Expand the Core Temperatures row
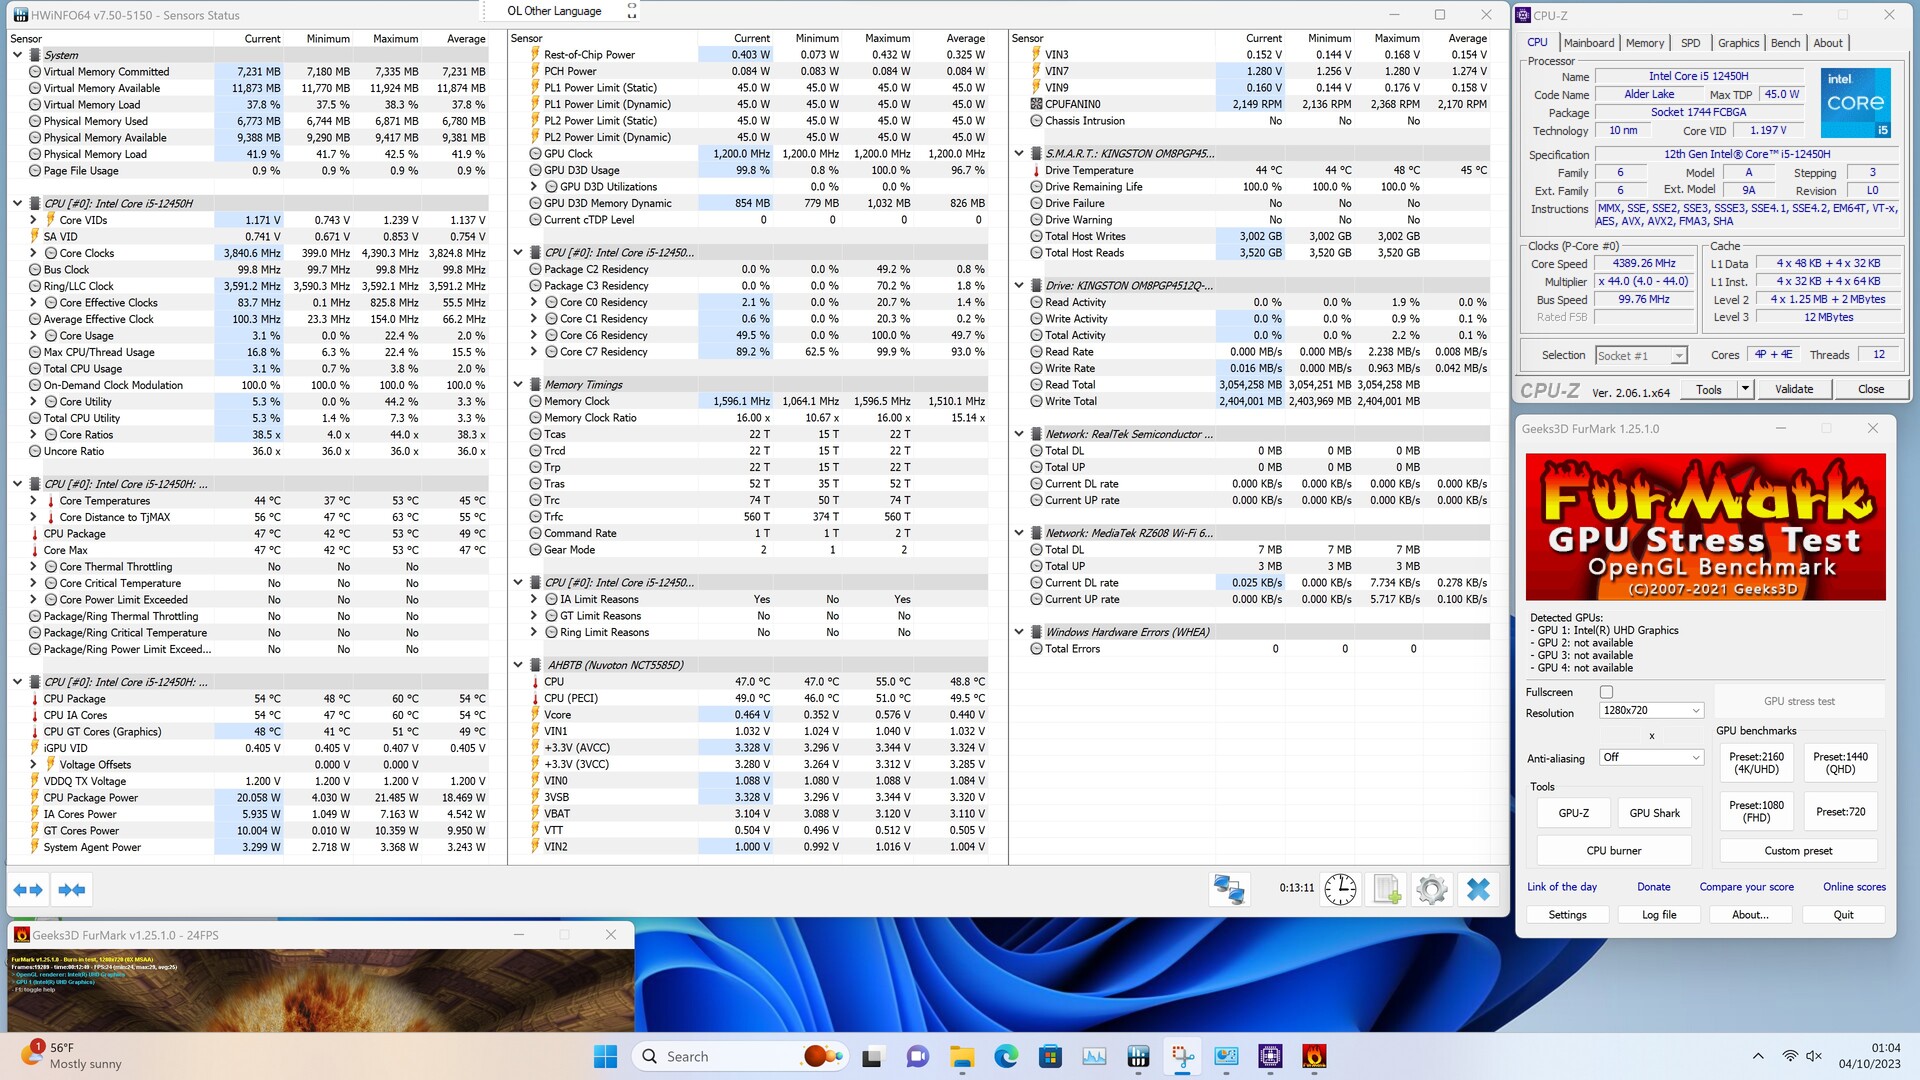Screen dimensions: 1920x1080 (33, 501)
